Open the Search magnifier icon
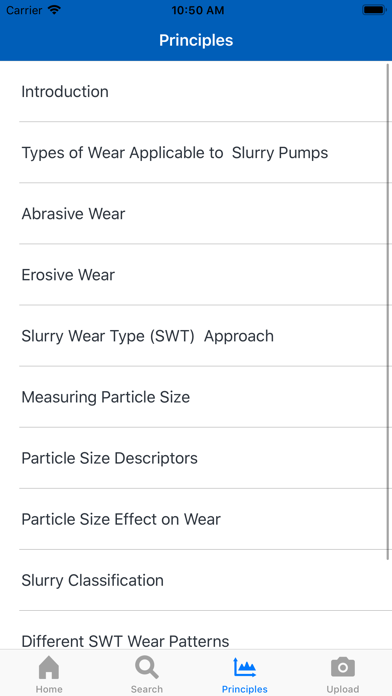Image resolution: width=392 pixels, height=696 pixels. [147, 668]
